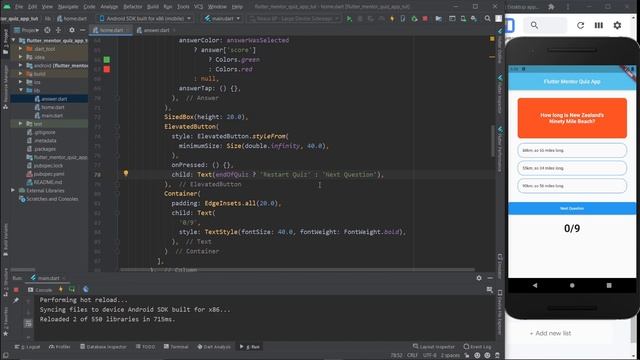Tap the emulator Recents square button
The width and height of the screenshot is (640, 360).
tap(609, 285)
